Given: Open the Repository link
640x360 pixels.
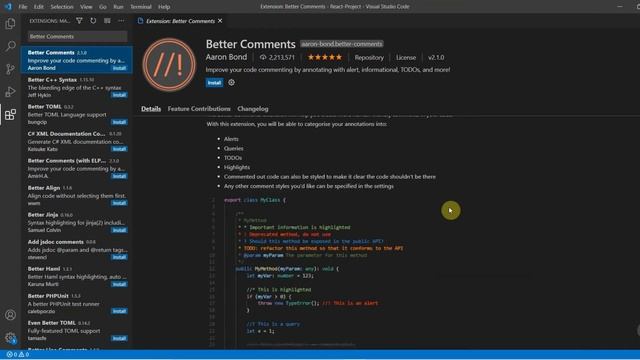Looking at the screenshot, I should (369, 58).
